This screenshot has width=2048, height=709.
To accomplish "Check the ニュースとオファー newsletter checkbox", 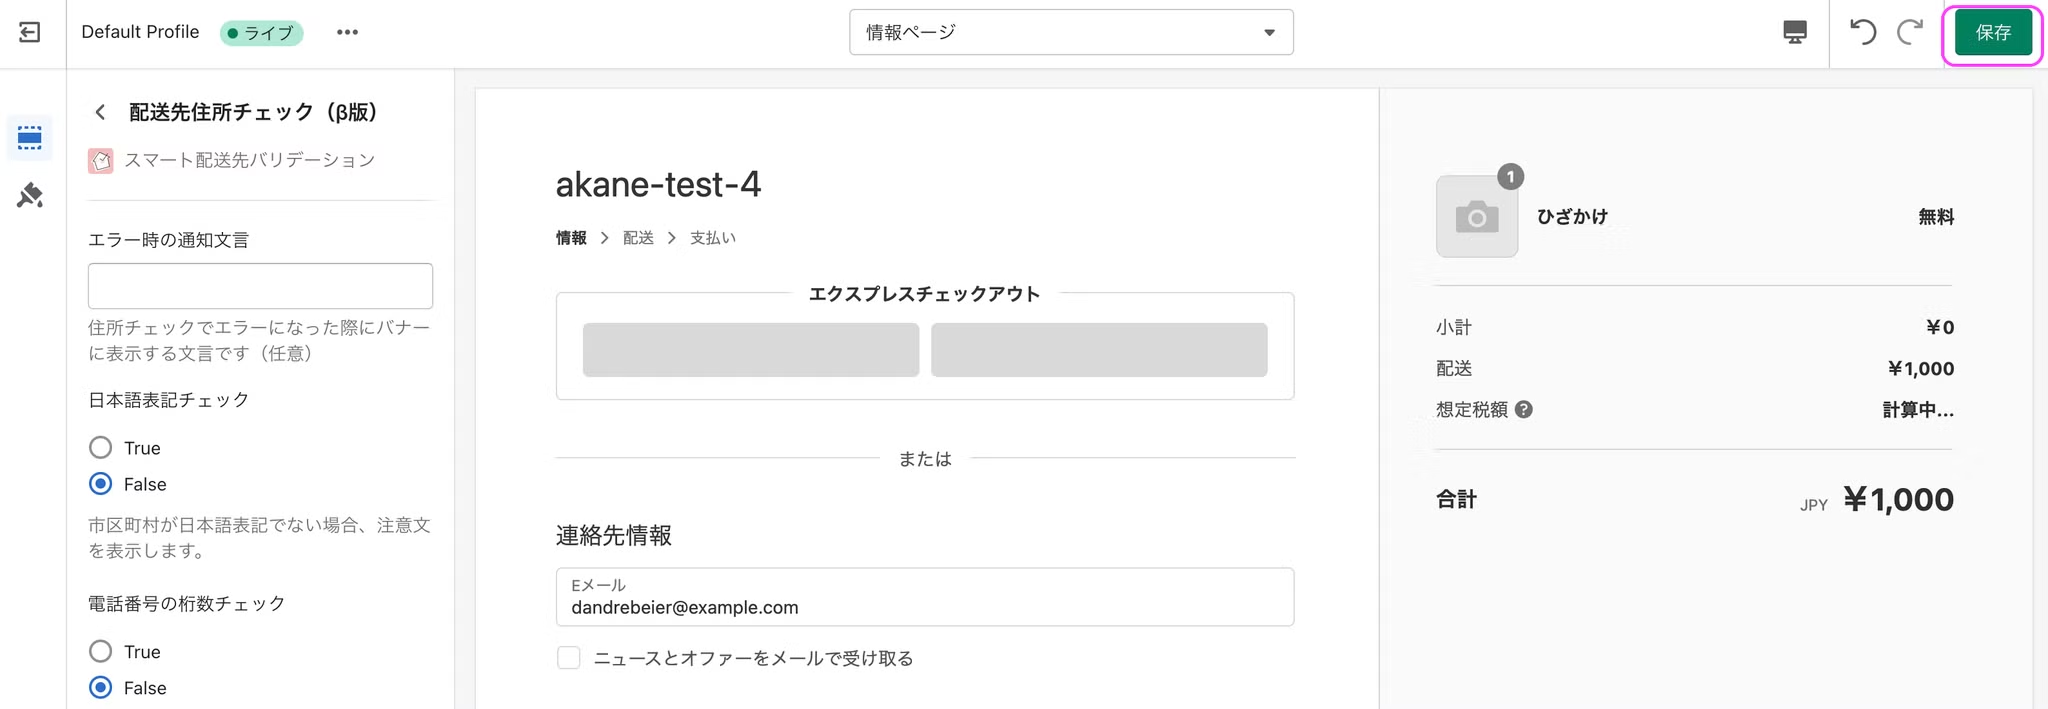I will click(x=569, y=658).
